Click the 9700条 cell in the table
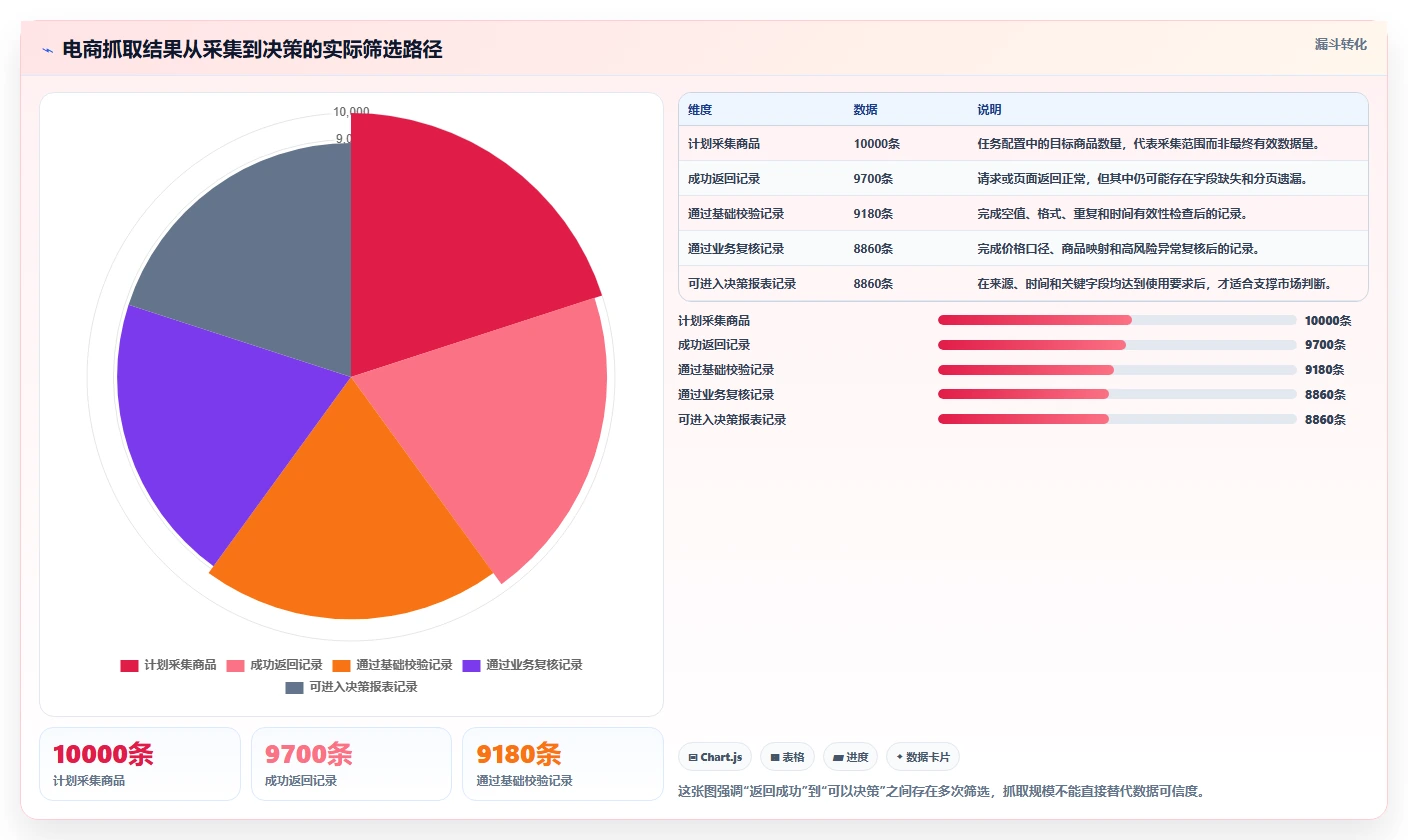The height and width of the screenshot is (840, 1408). (874, 179)
